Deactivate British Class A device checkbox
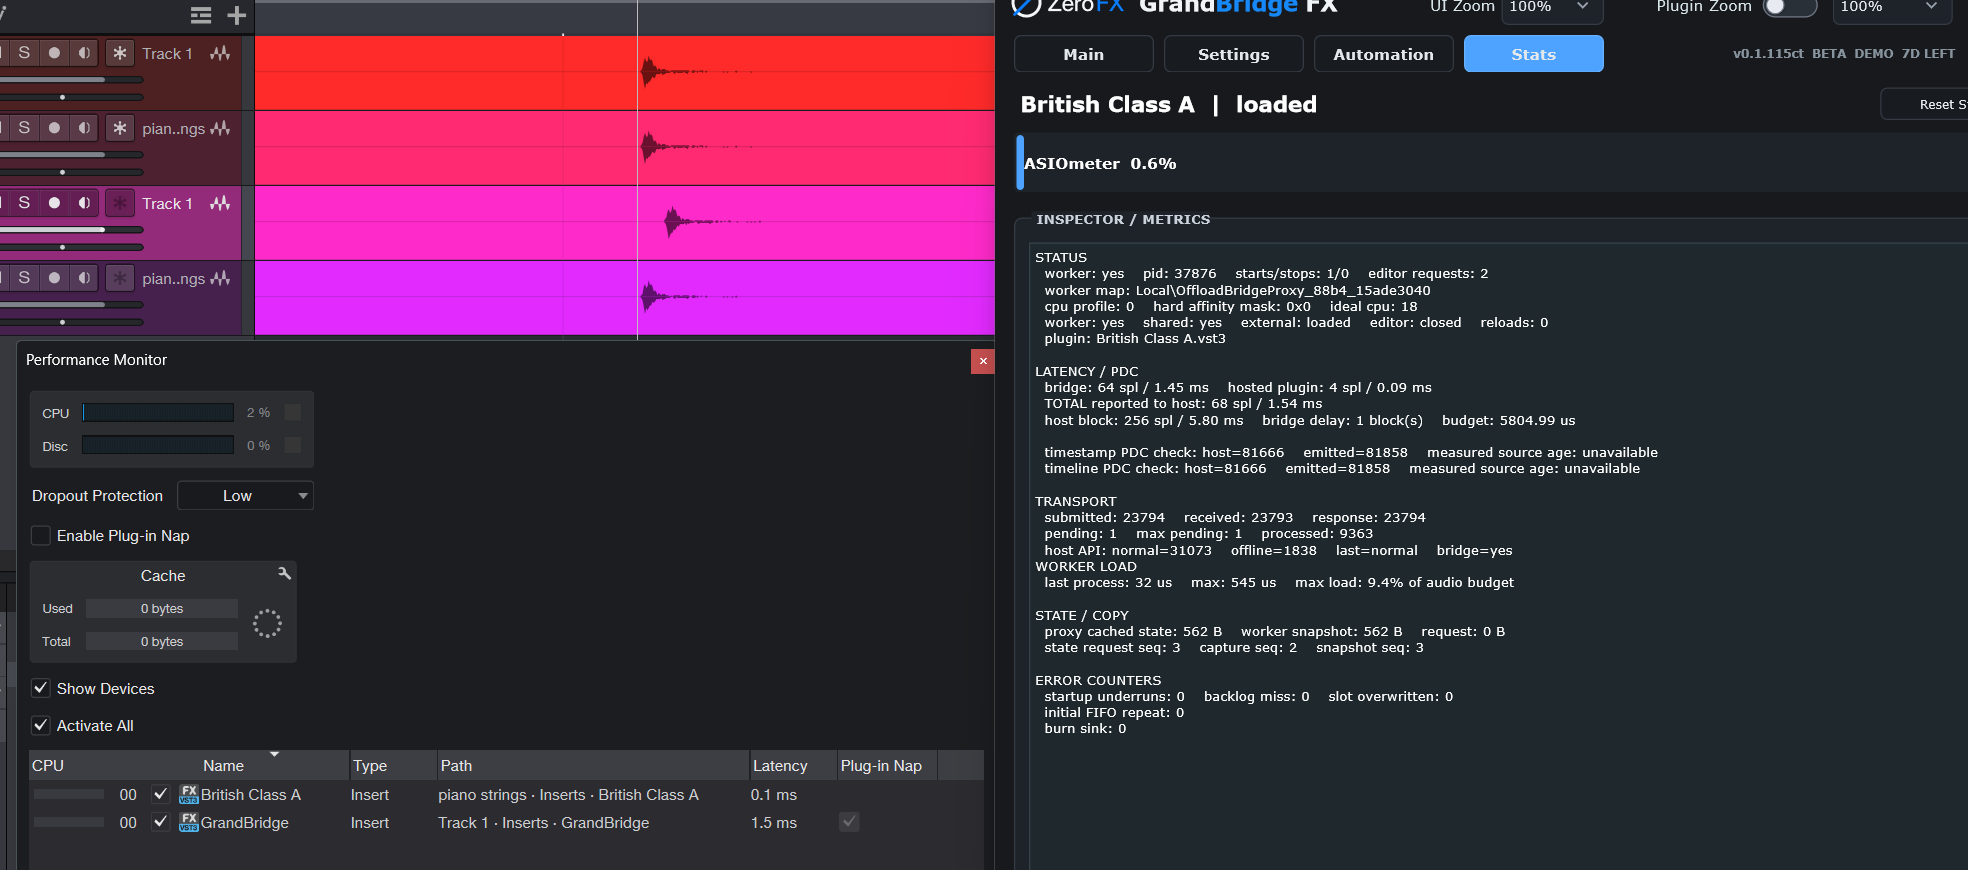Screen dimensions: 1968x870 pyautogui.click(x=160, y=794)
